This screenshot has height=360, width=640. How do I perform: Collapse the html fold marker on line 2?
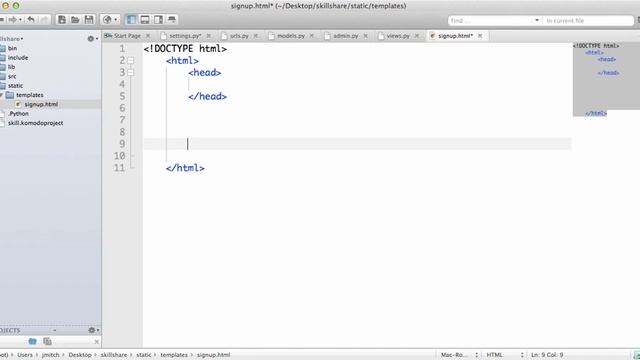click(131, 60)
